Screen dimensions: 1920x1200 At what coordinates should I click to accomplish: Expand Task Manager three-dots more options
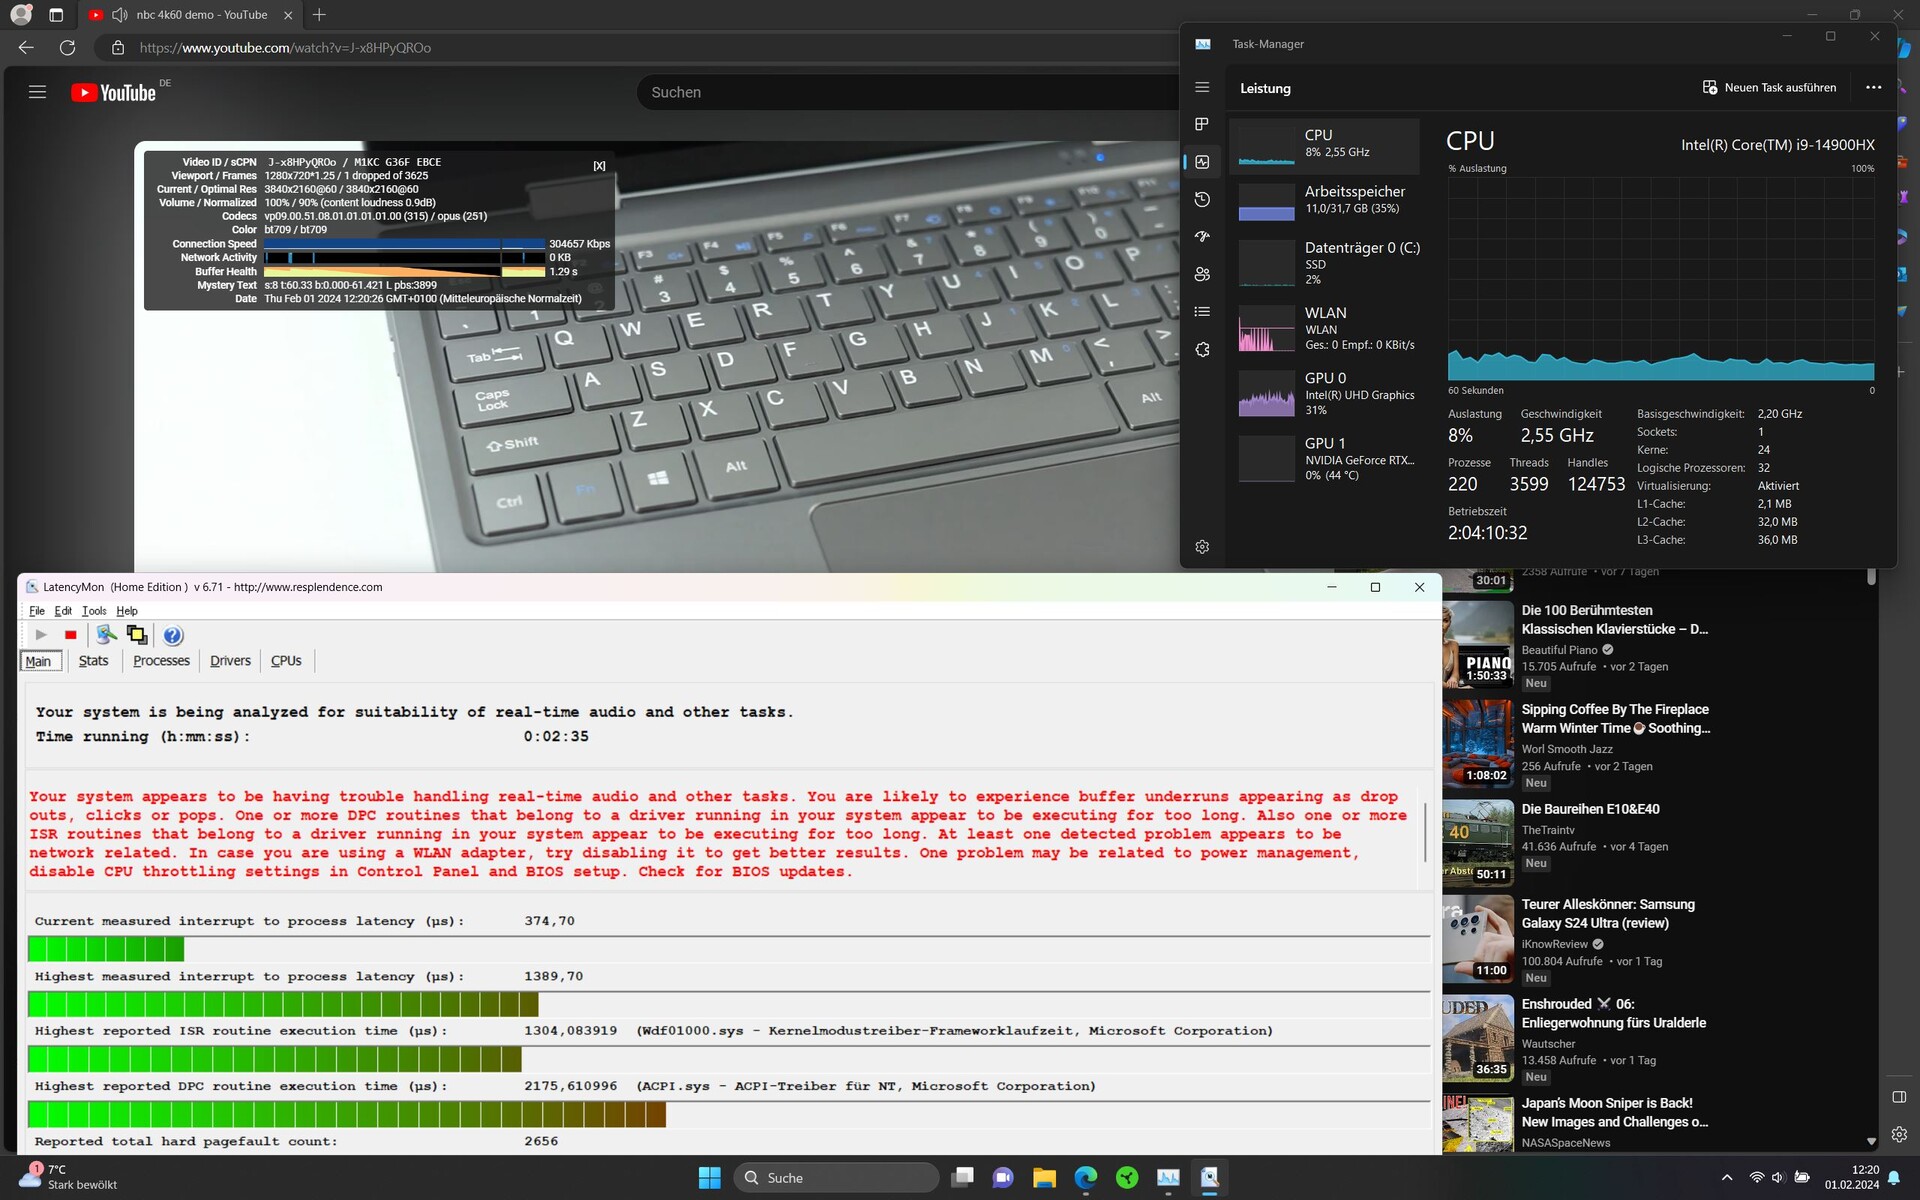click(x=1873, y=88)
